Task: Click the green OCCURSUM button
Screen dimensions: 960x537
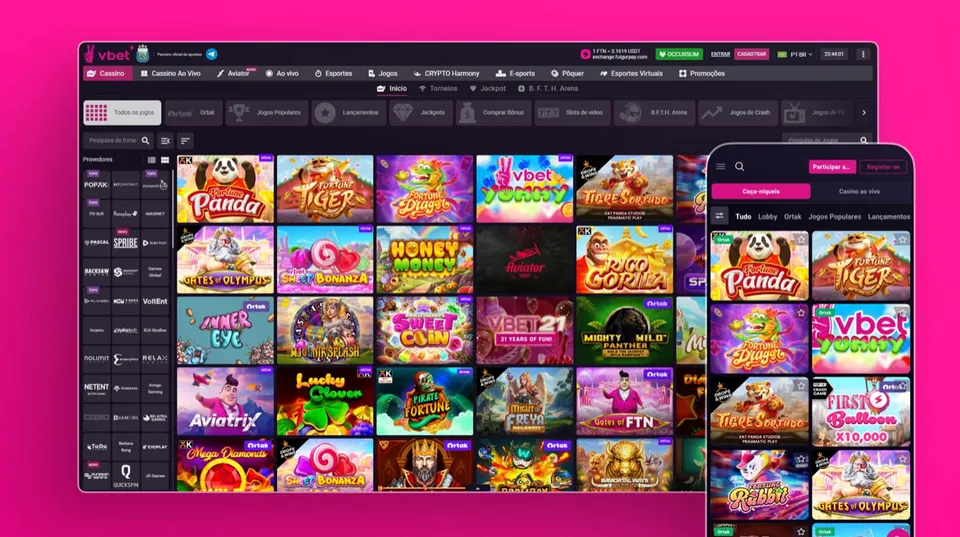Action: click(679, 54)
